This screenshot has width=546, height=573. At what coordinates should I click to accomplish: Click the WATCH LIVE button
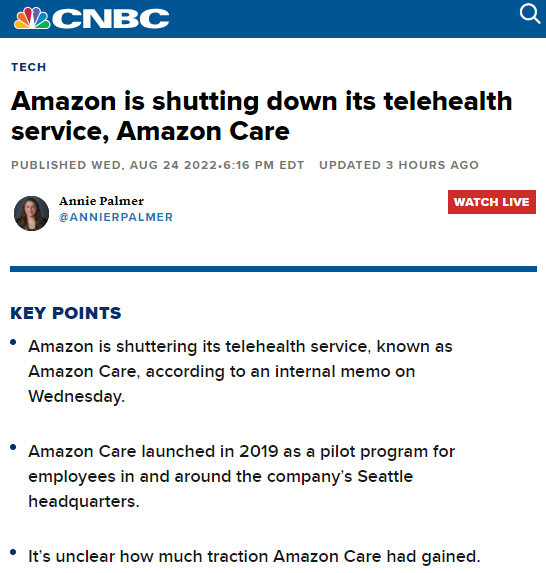click(492, 202)
